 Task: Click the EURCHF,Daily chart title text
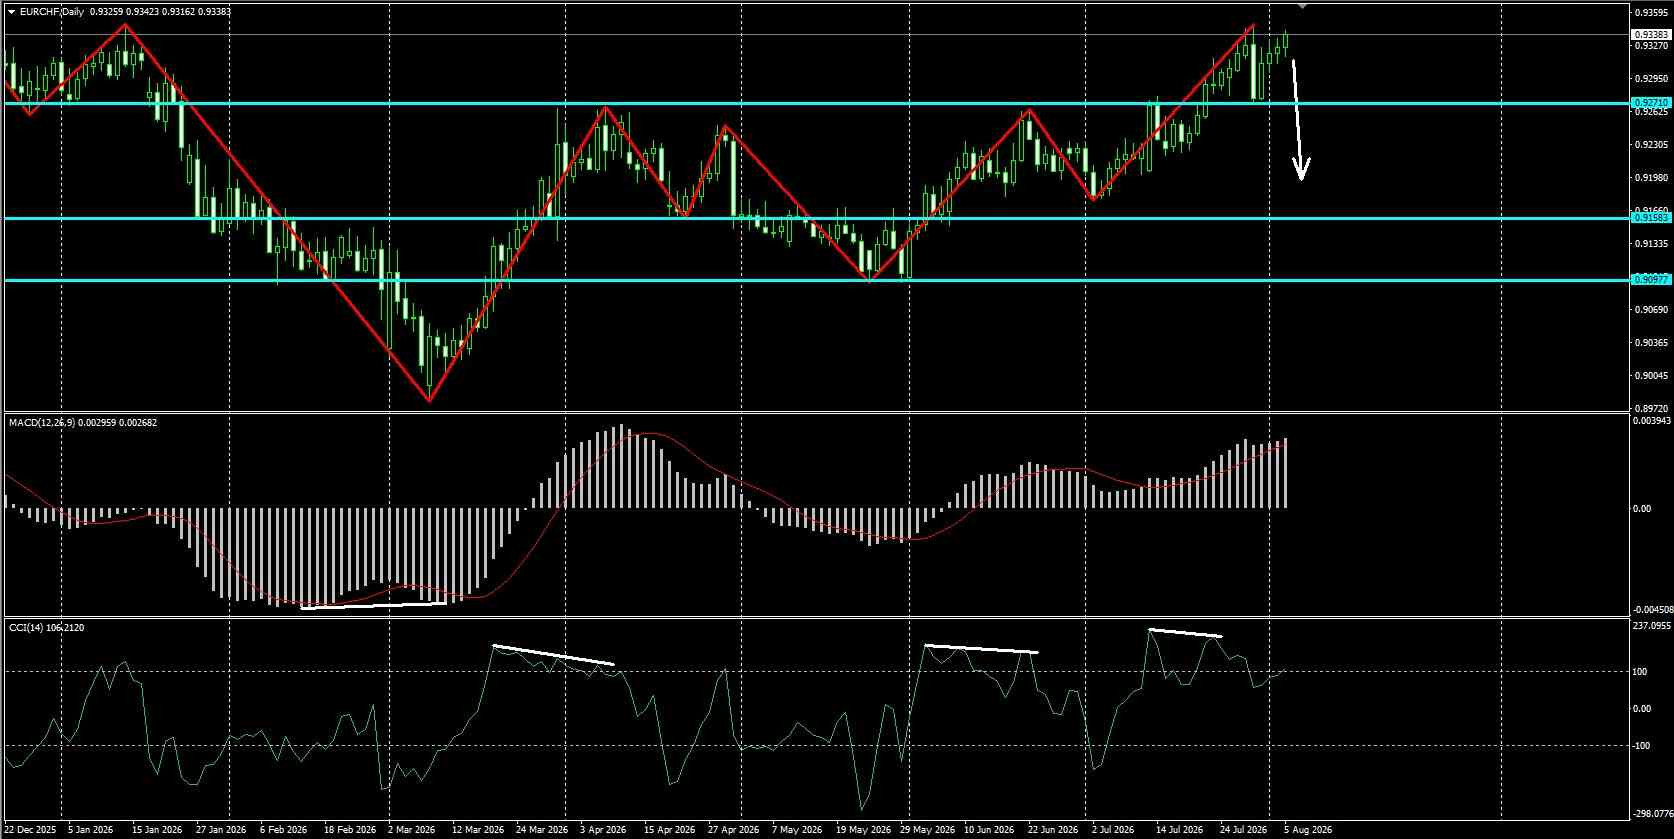[x=51, y=11]
